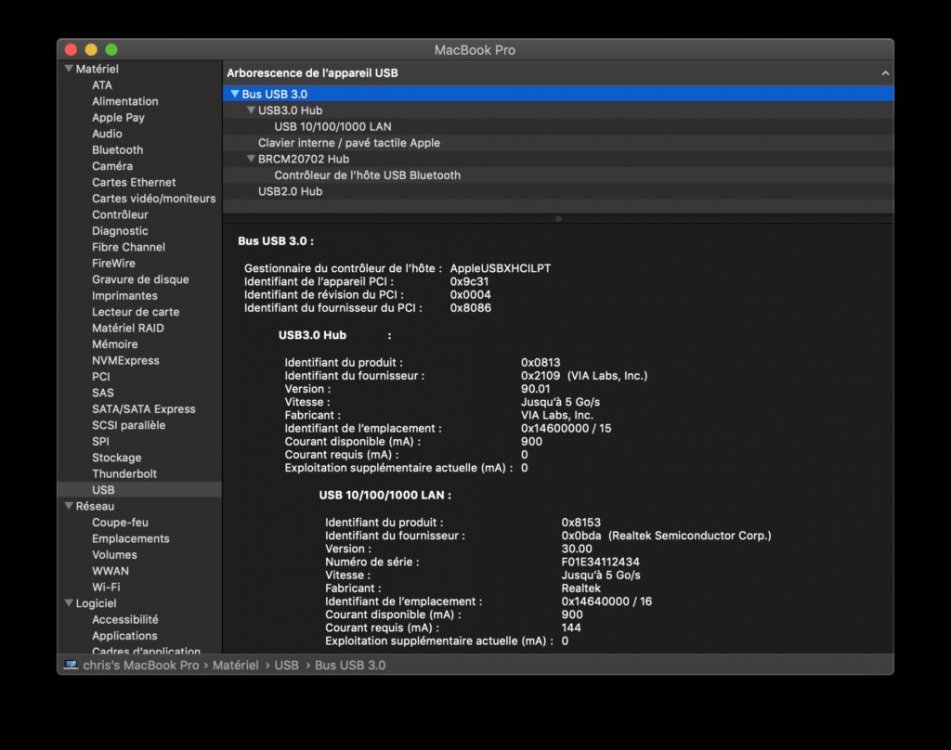Select Thunderbolt in the sidebar

coord(124,474)
